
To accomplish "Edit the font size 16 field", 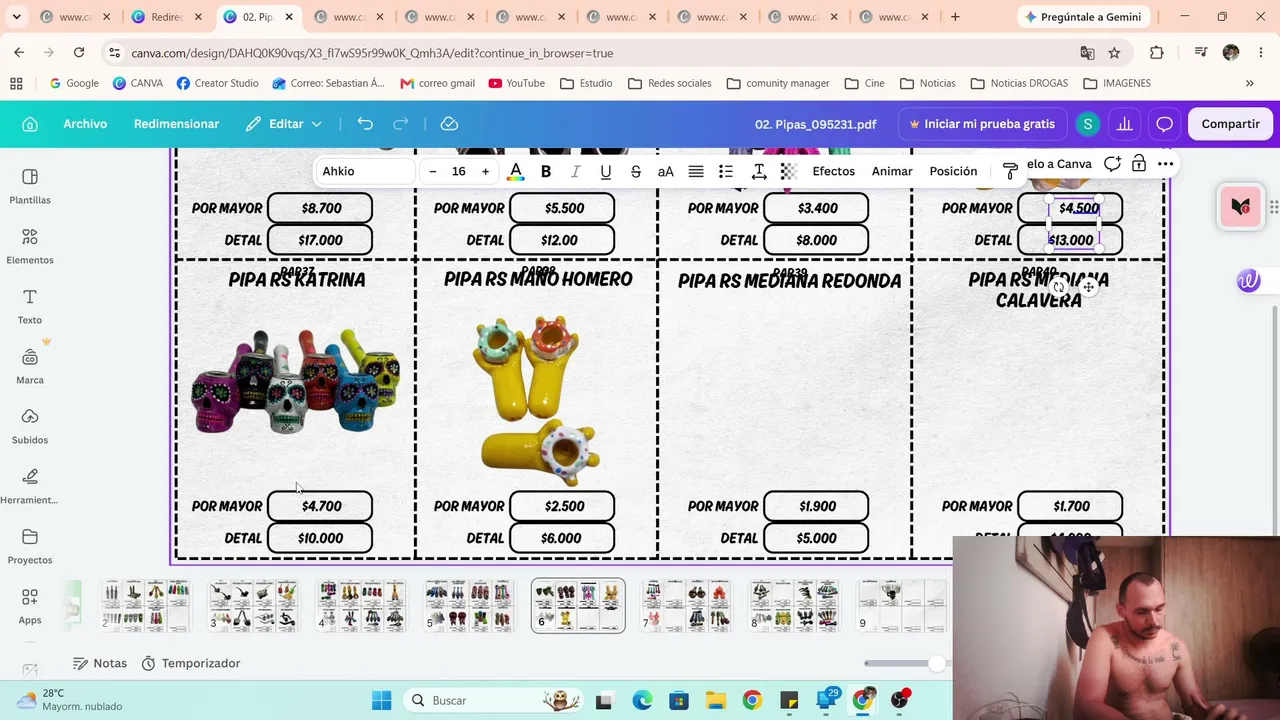I will coord(459,172).
